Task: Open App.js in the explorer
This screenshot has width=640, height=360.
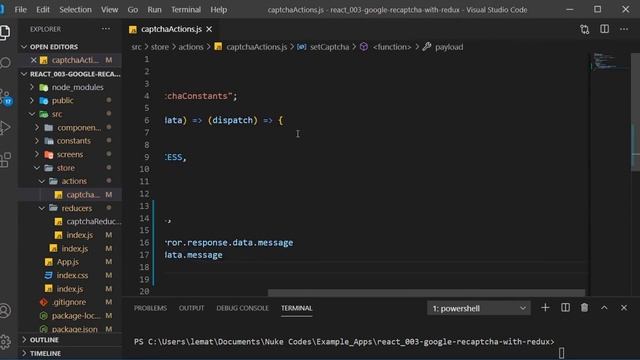Action: click(69, 262)
